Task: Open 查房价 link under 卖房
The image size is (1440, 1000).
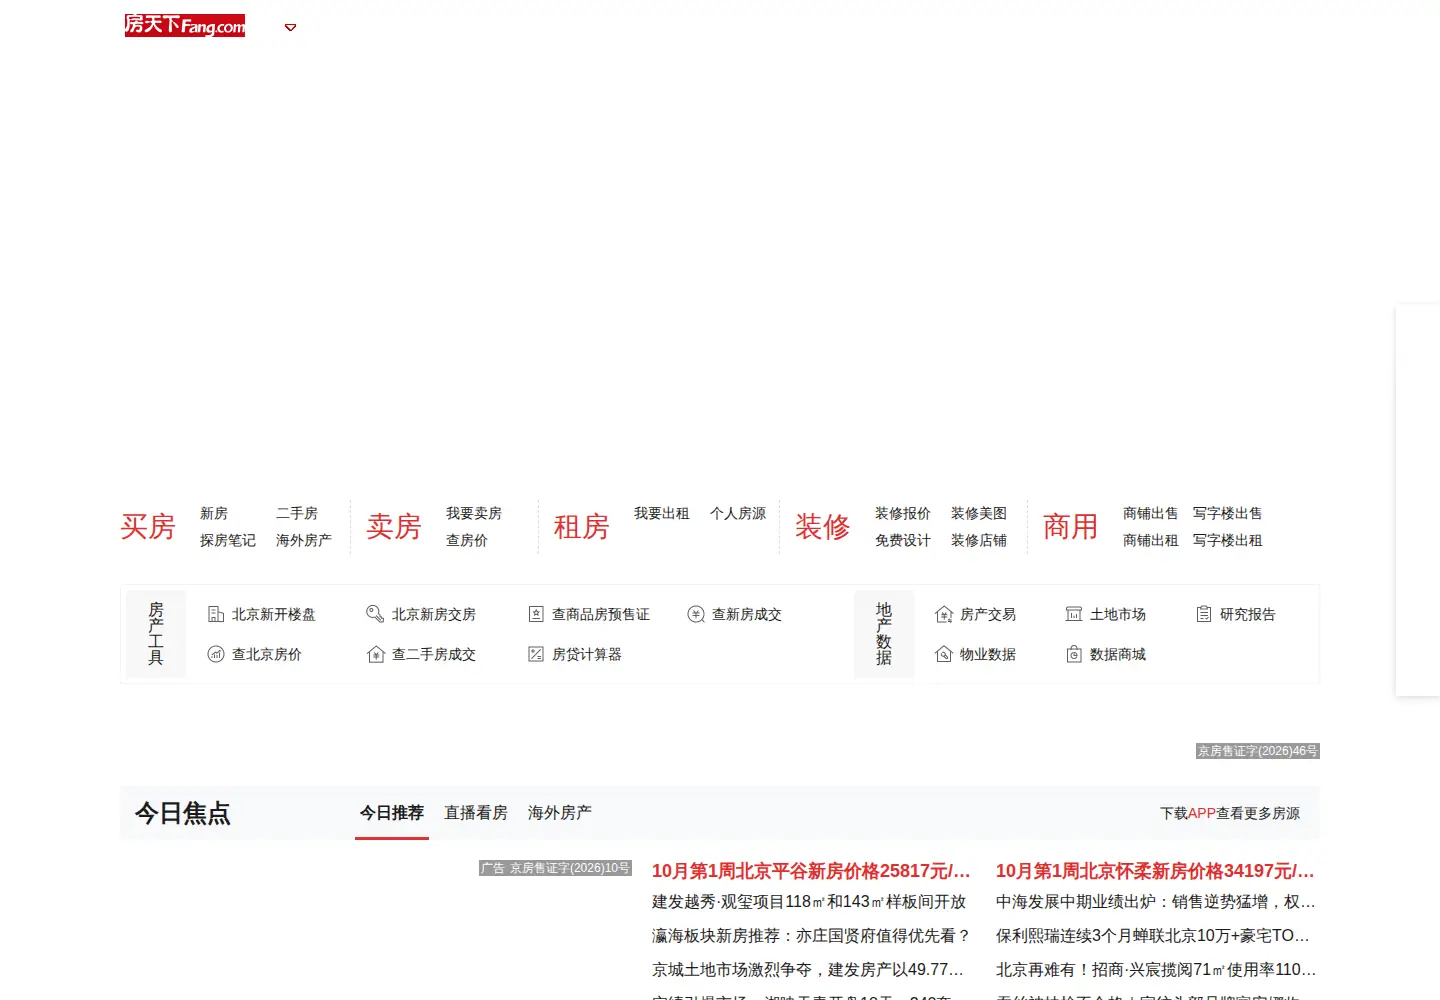Action: 467,540
